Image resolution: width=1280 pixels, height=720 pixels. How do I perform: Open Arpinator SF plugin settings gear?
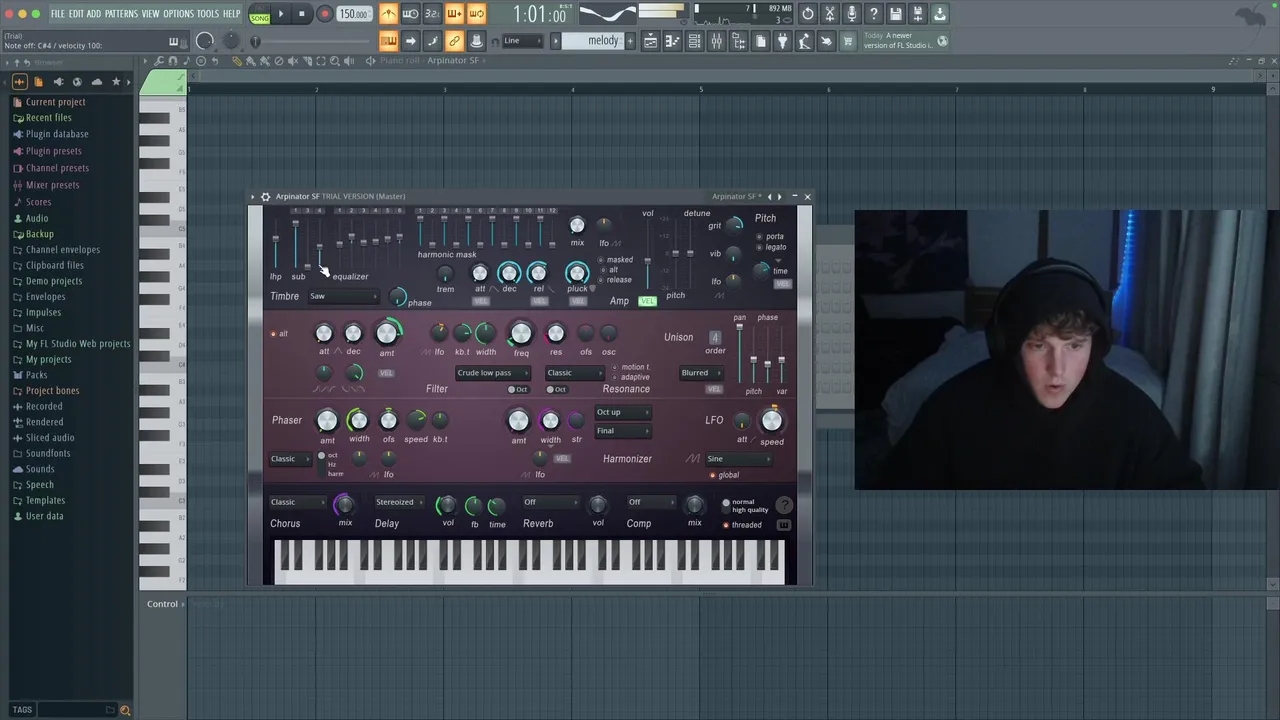(265, 197)
